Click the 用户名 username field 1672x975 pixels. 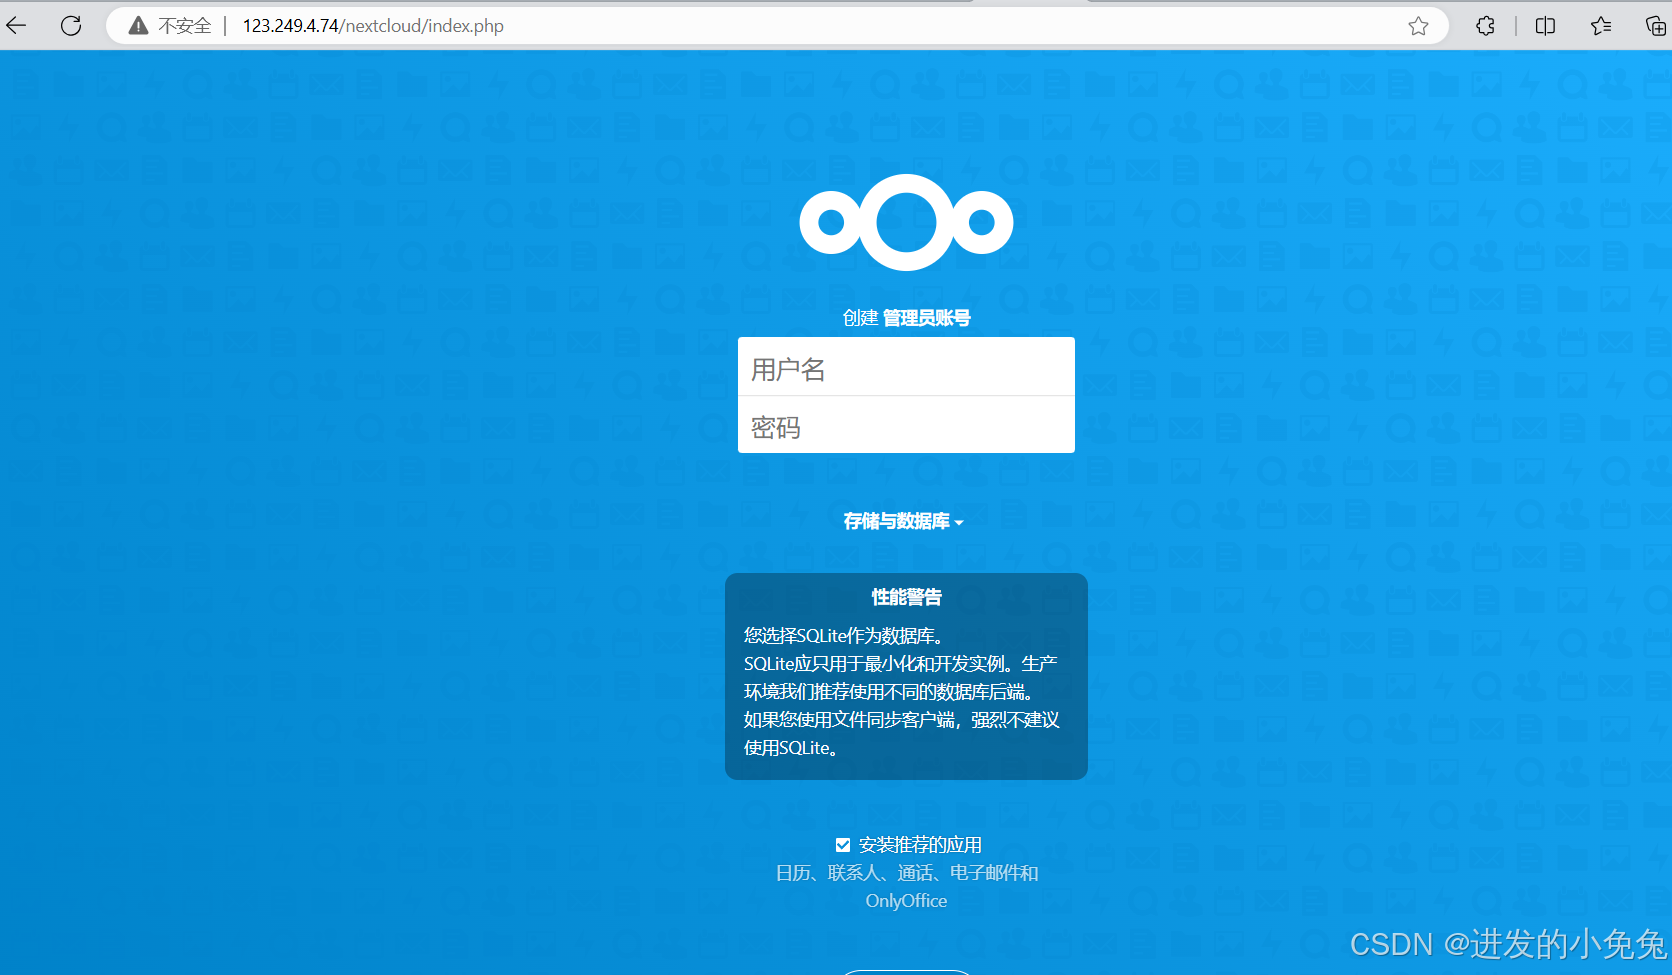(906, 367)
